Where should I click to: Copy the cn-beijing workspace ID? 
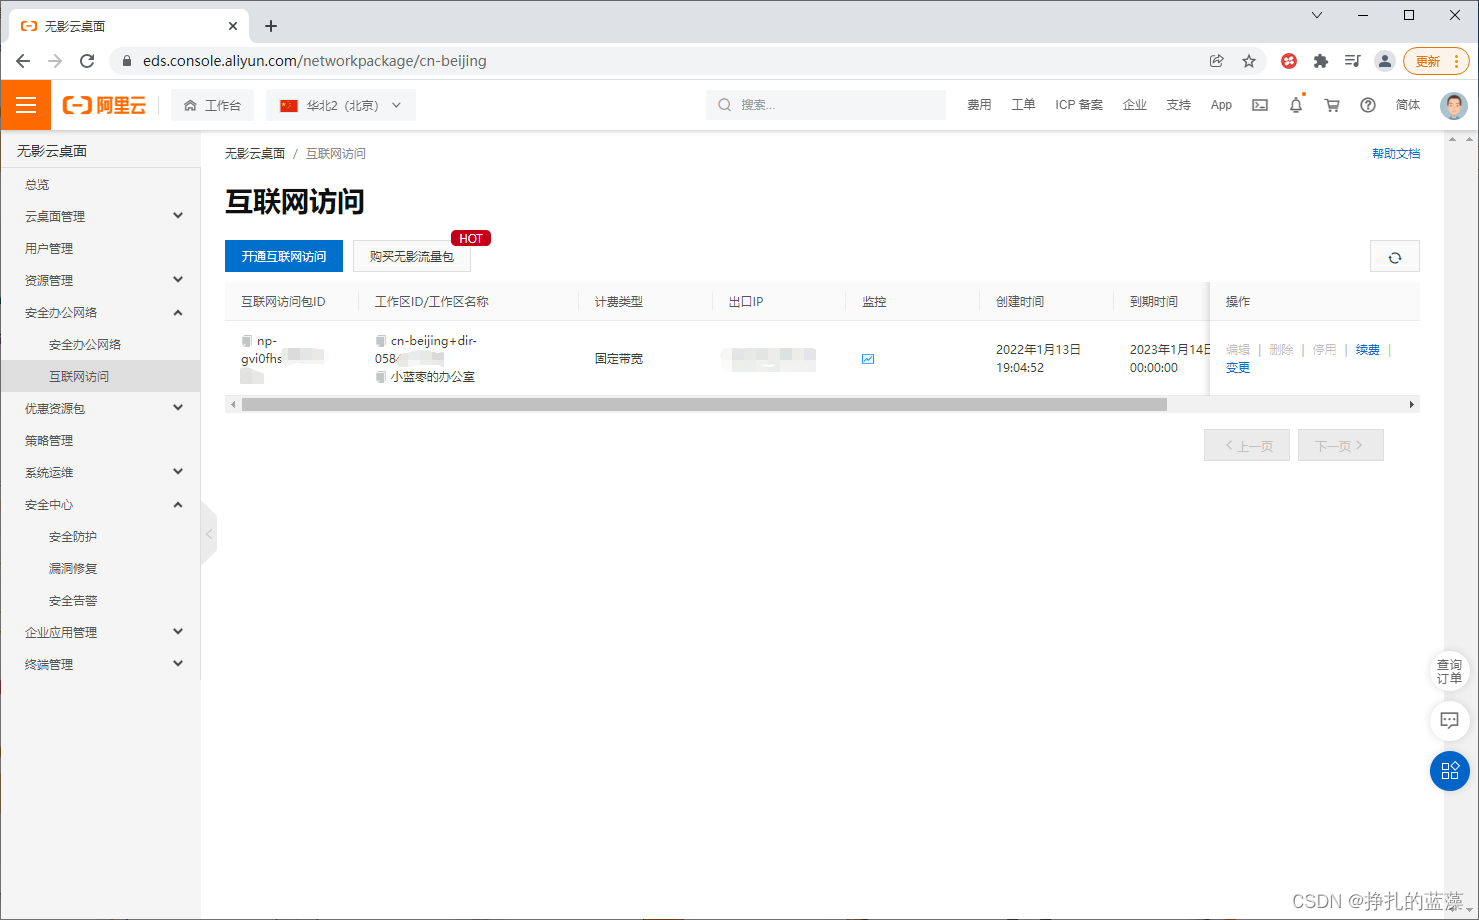pyautogui.click(x=379, y=340)
